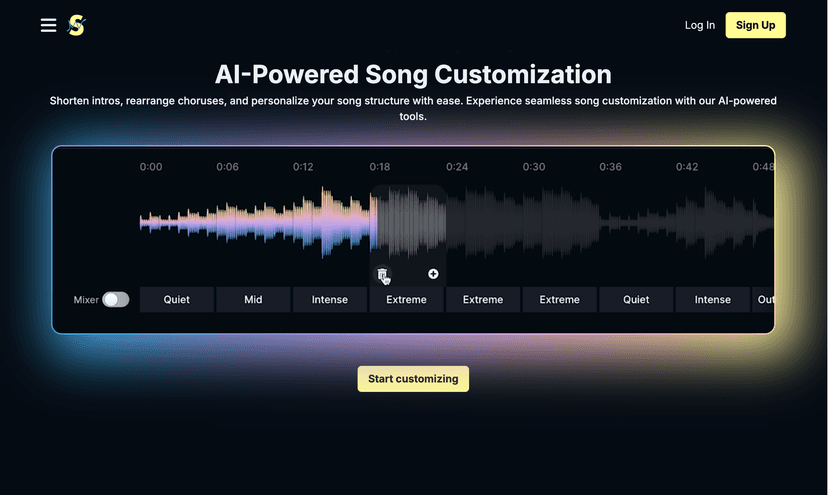
Task: Select the Quiet segment under the 0:36 marker
Action: [636, 300]
